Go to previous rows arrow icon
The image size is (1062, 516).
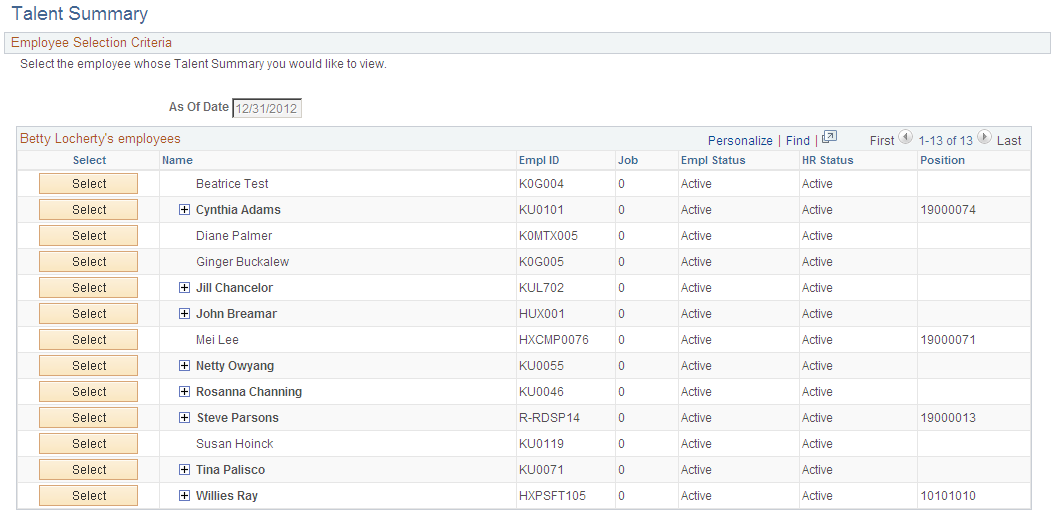906,137
